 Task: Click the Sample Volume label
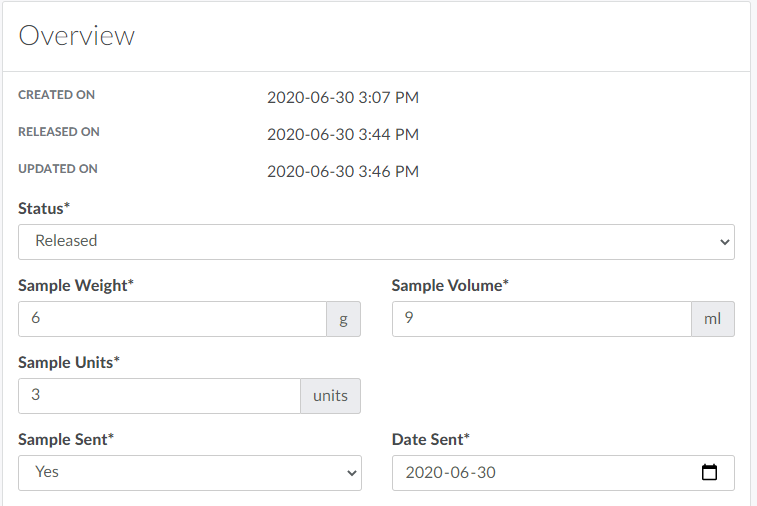pos(450,285)
